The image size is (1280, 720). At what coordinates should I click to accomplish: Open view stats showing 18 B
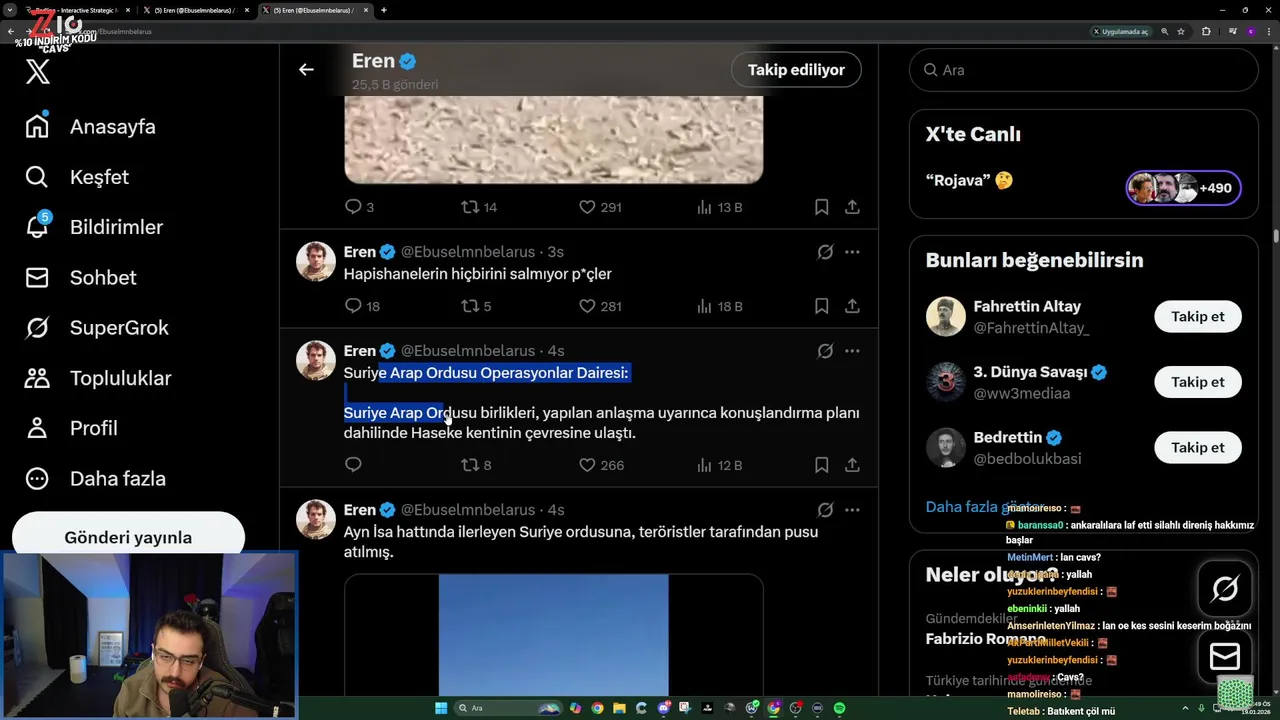(x=719, y=306)
